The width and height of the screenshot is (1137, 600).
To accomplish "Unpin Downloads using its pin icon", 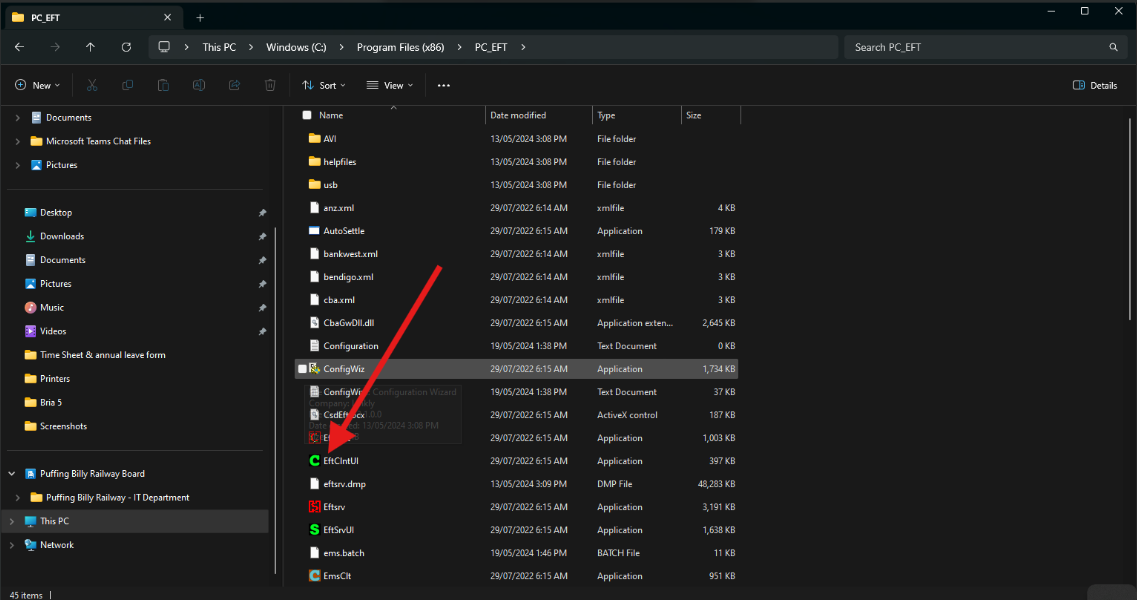I will click(262, 237).
